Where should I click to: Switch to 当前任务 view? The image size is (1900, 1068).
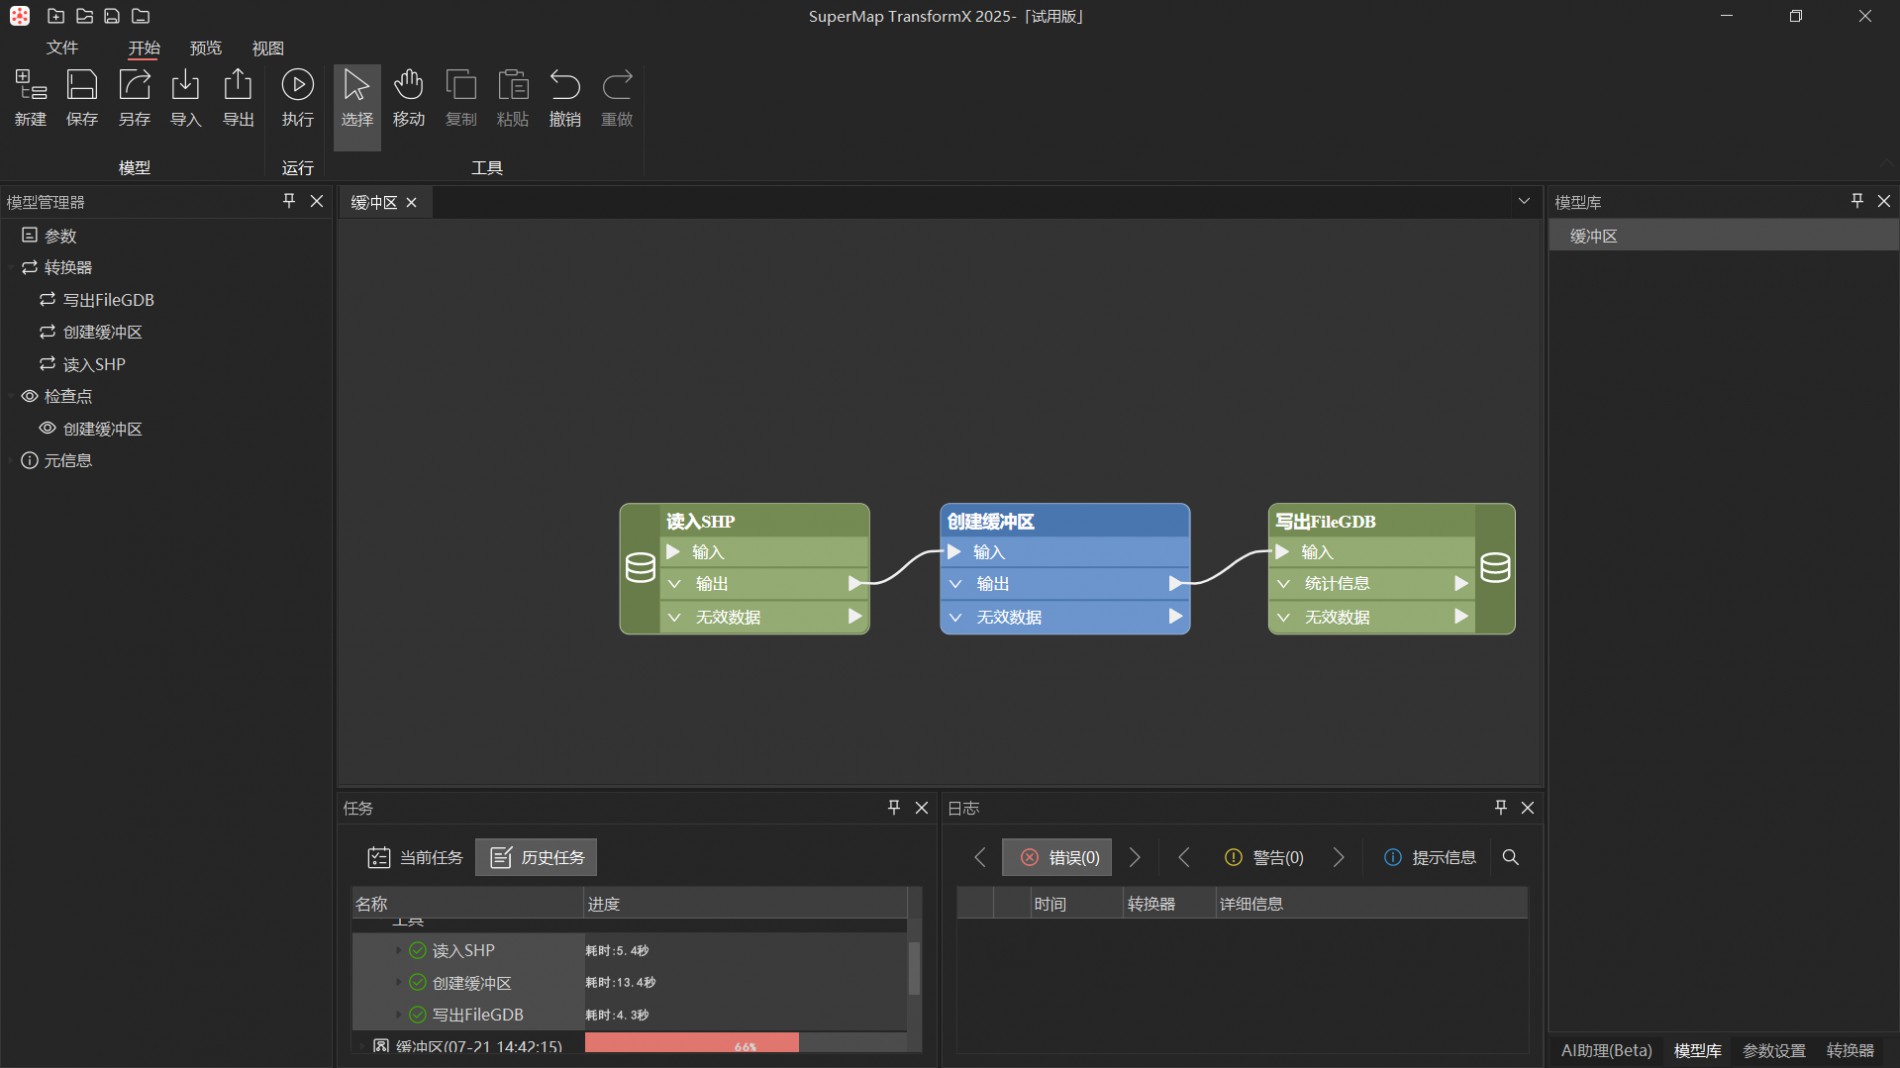click(x=415, y=857)
